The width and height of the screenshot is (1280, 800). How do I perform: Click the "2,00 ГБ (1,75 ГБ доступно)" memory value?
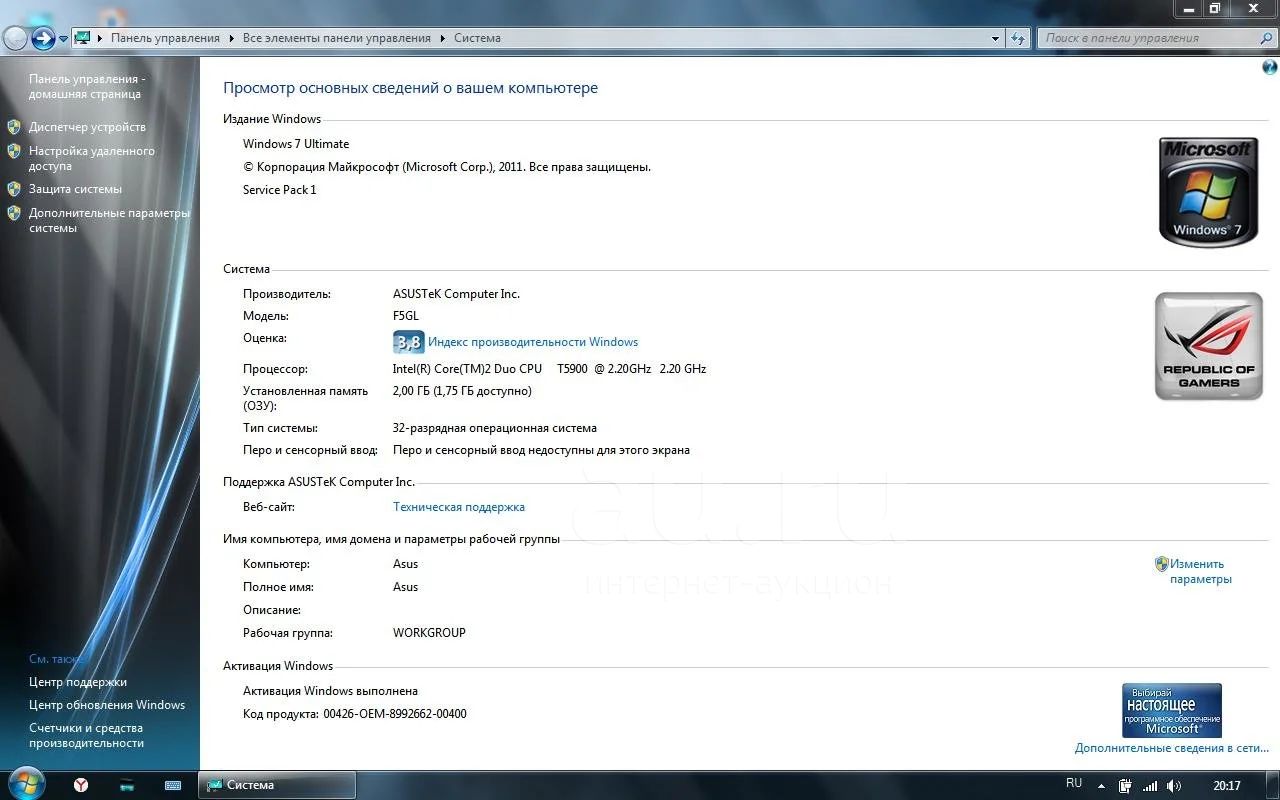[x=462, y=391]
